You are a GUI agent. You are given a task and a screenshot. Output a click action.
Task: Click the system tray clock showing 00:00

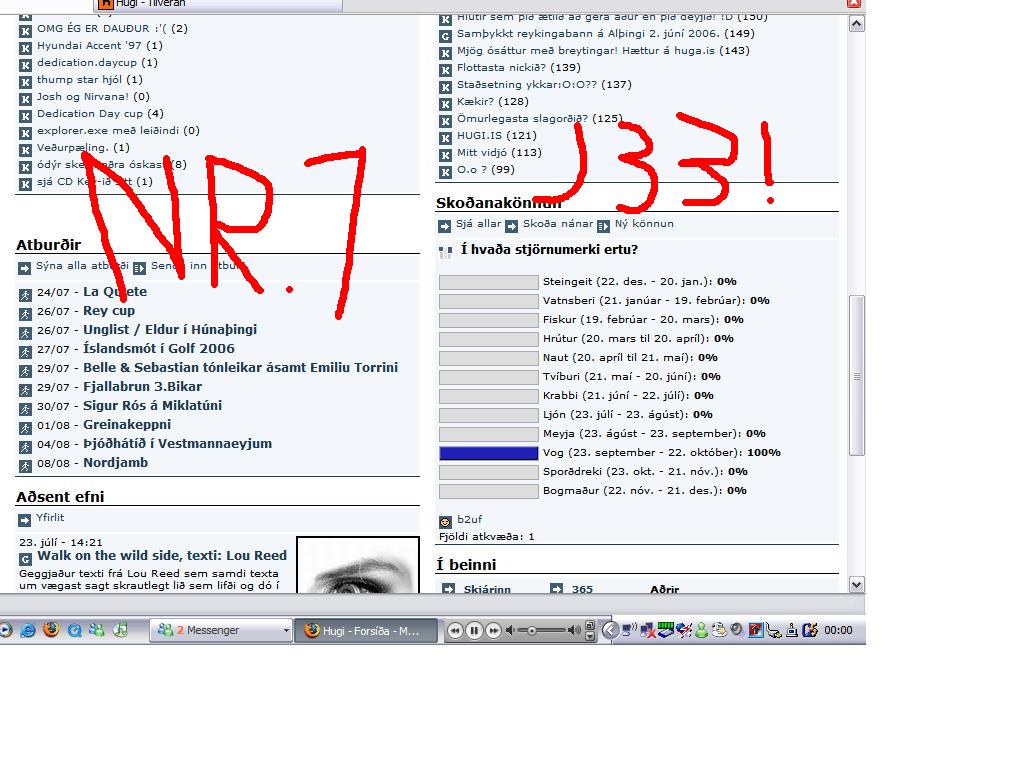tap(838, 630)
